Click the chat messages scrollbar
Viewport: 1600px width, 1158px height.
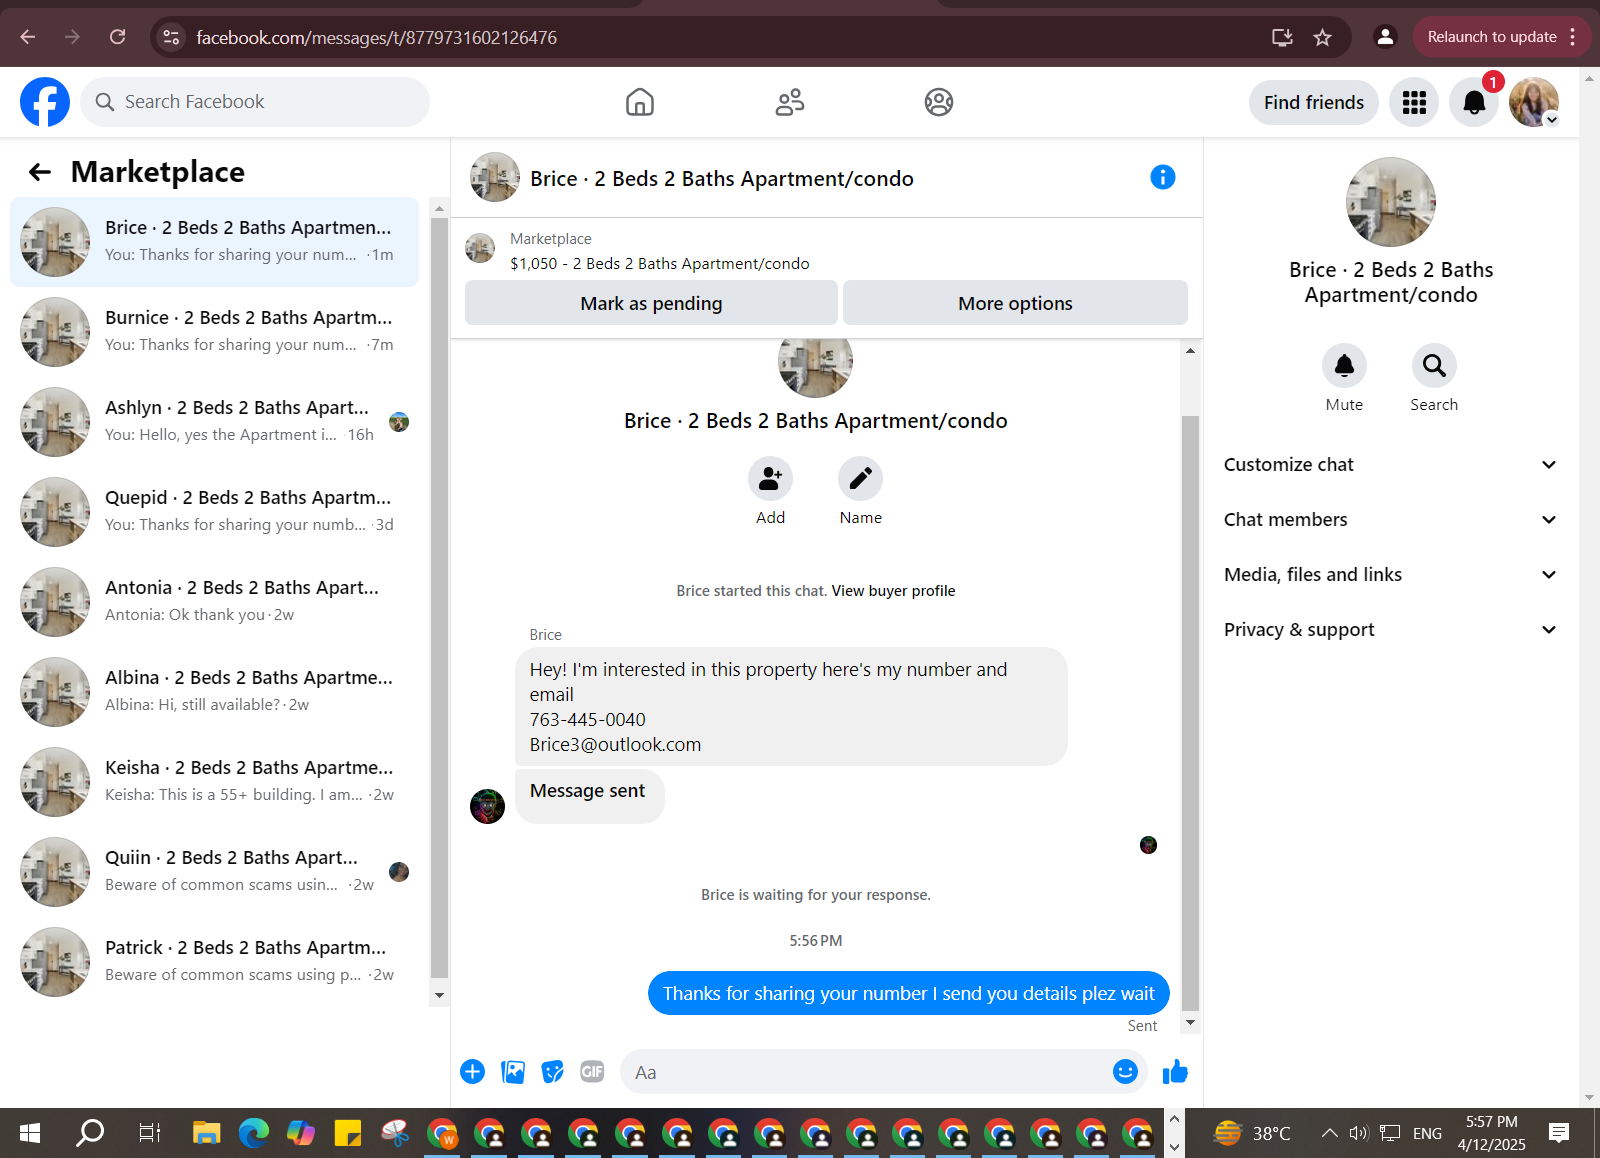pos(1190,712)
